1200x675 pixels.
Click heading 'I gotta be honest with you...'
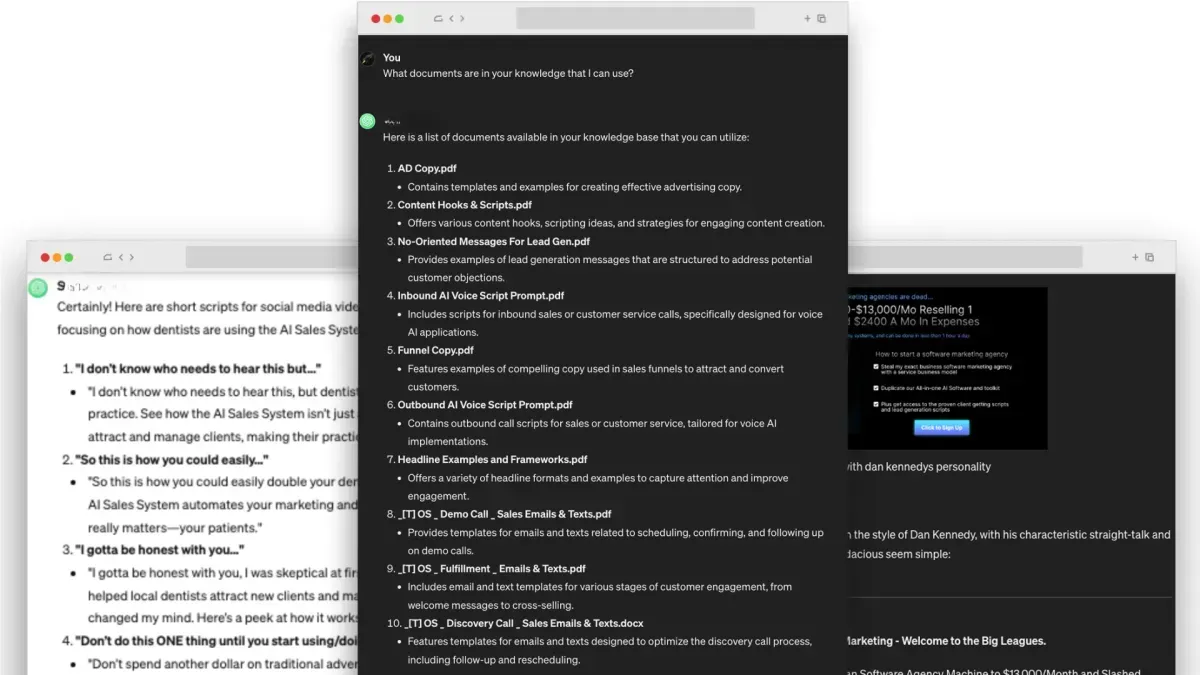point(160,550)
